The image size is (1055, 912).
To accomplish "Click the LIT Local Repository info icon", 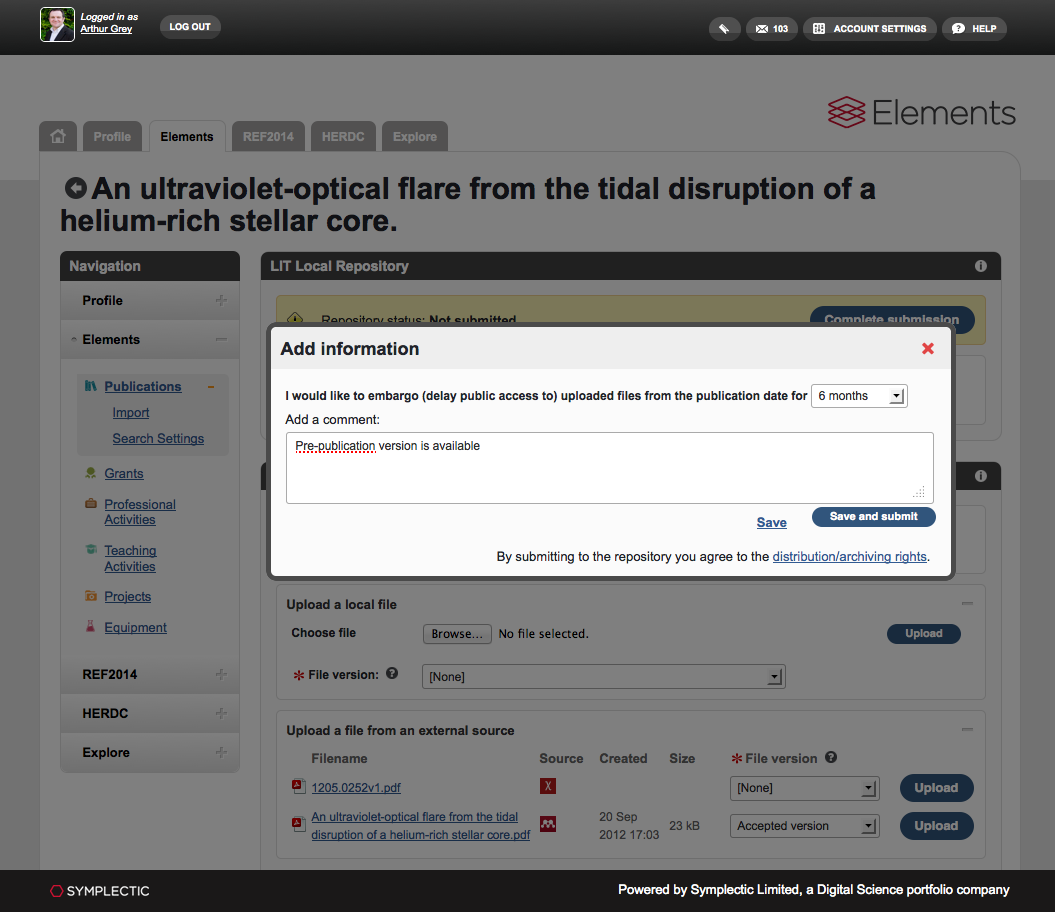I will (980, 266).
